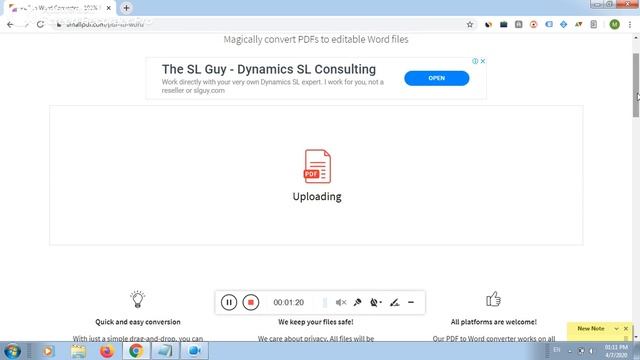
Task: Click the blue diamond extension icon
Action: (x=564, y=24)
